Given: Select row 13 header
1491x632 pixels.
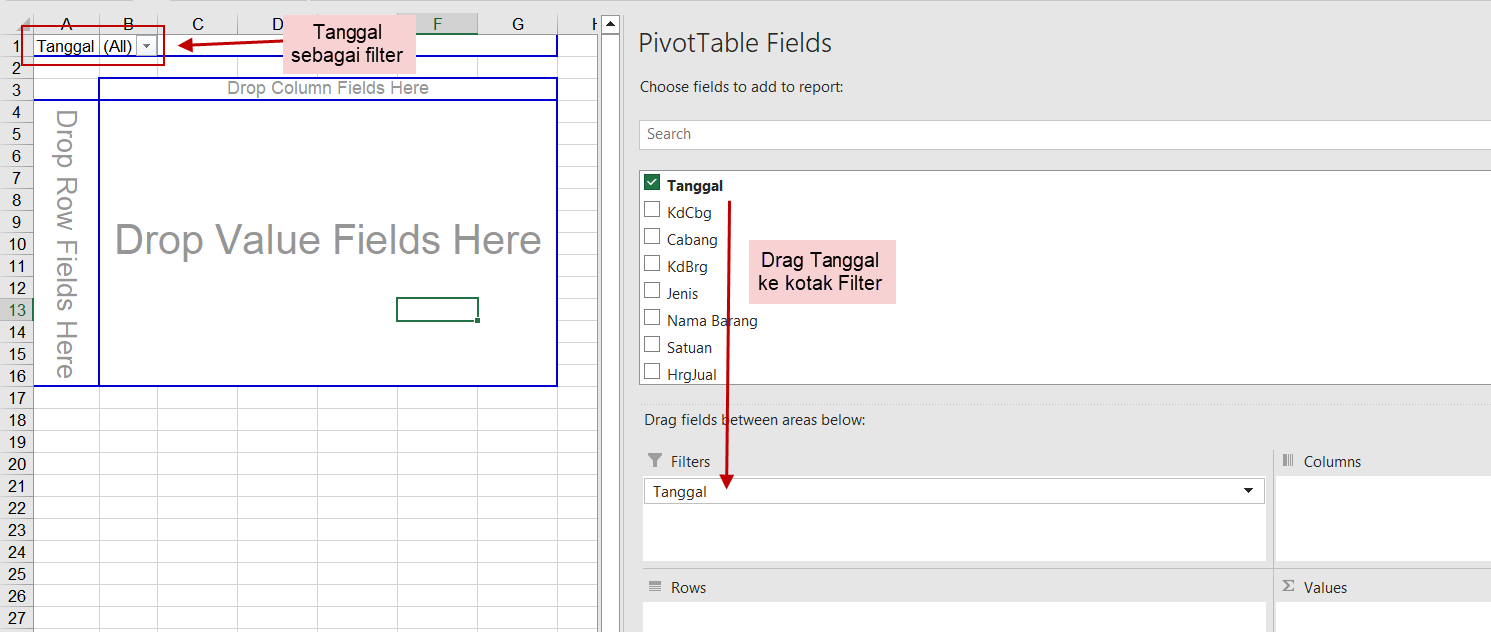Looking at the screenshot, I should click(17, 310).
